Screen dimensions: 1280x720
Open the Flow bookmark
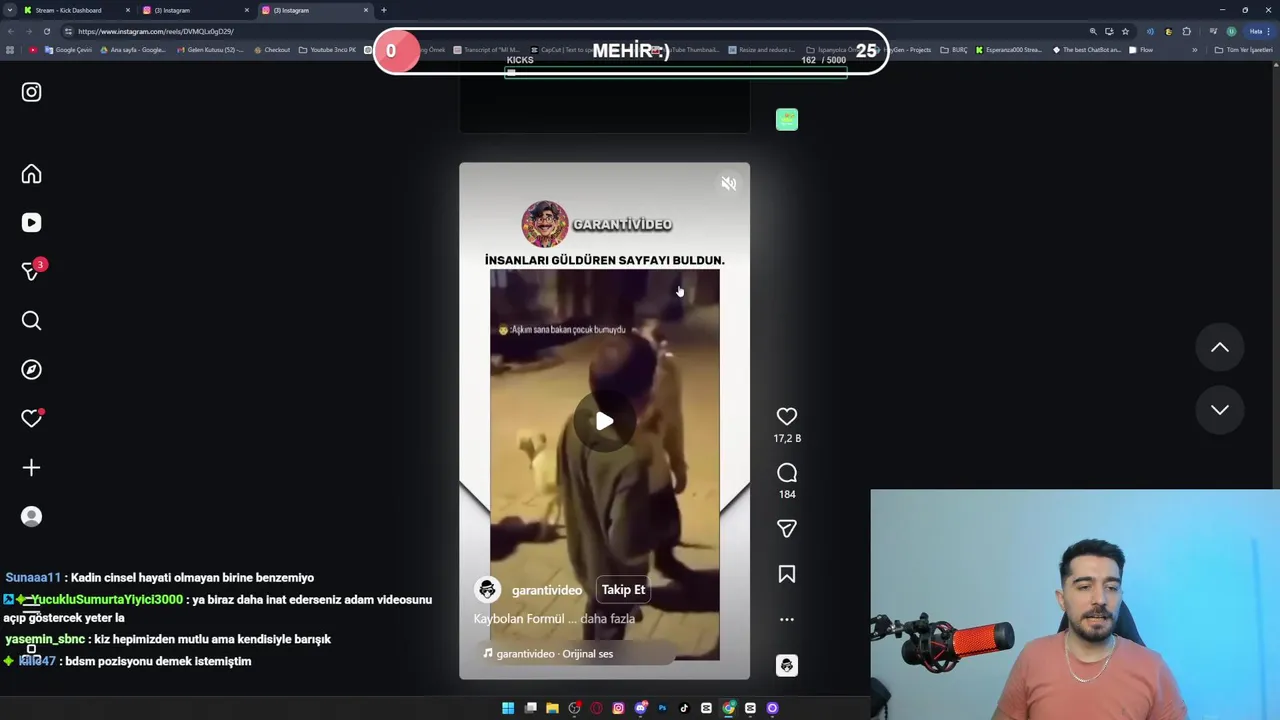click(1141, 50)
